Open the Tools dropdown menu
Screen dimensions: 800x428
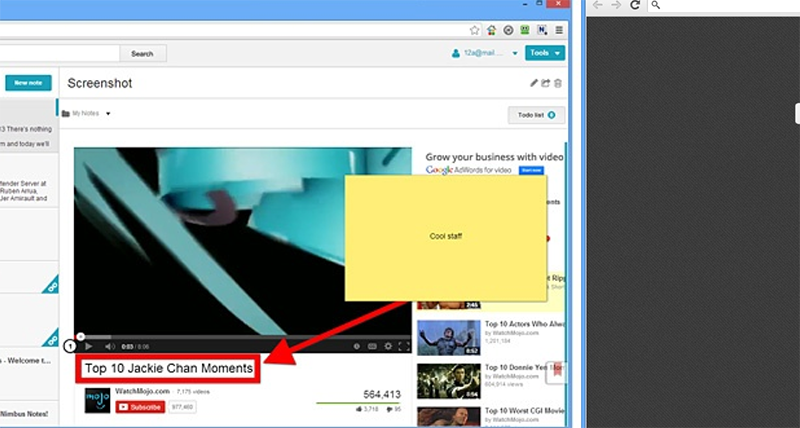click(545, 53)
